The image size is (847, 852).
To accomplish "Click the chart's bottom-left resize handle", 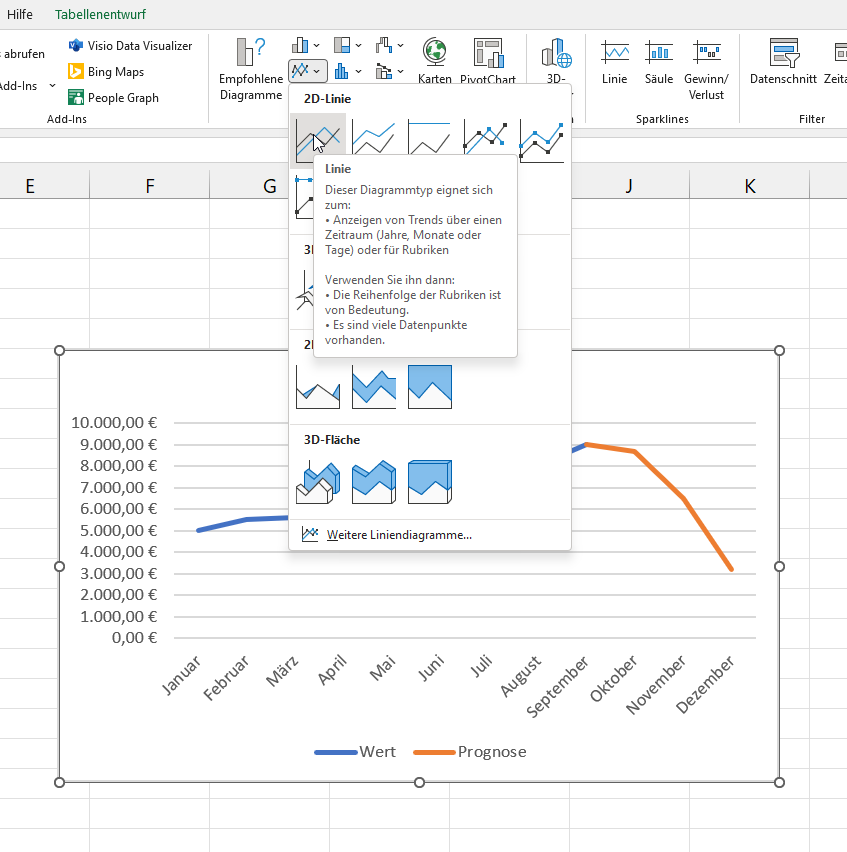I will (60, 782).
